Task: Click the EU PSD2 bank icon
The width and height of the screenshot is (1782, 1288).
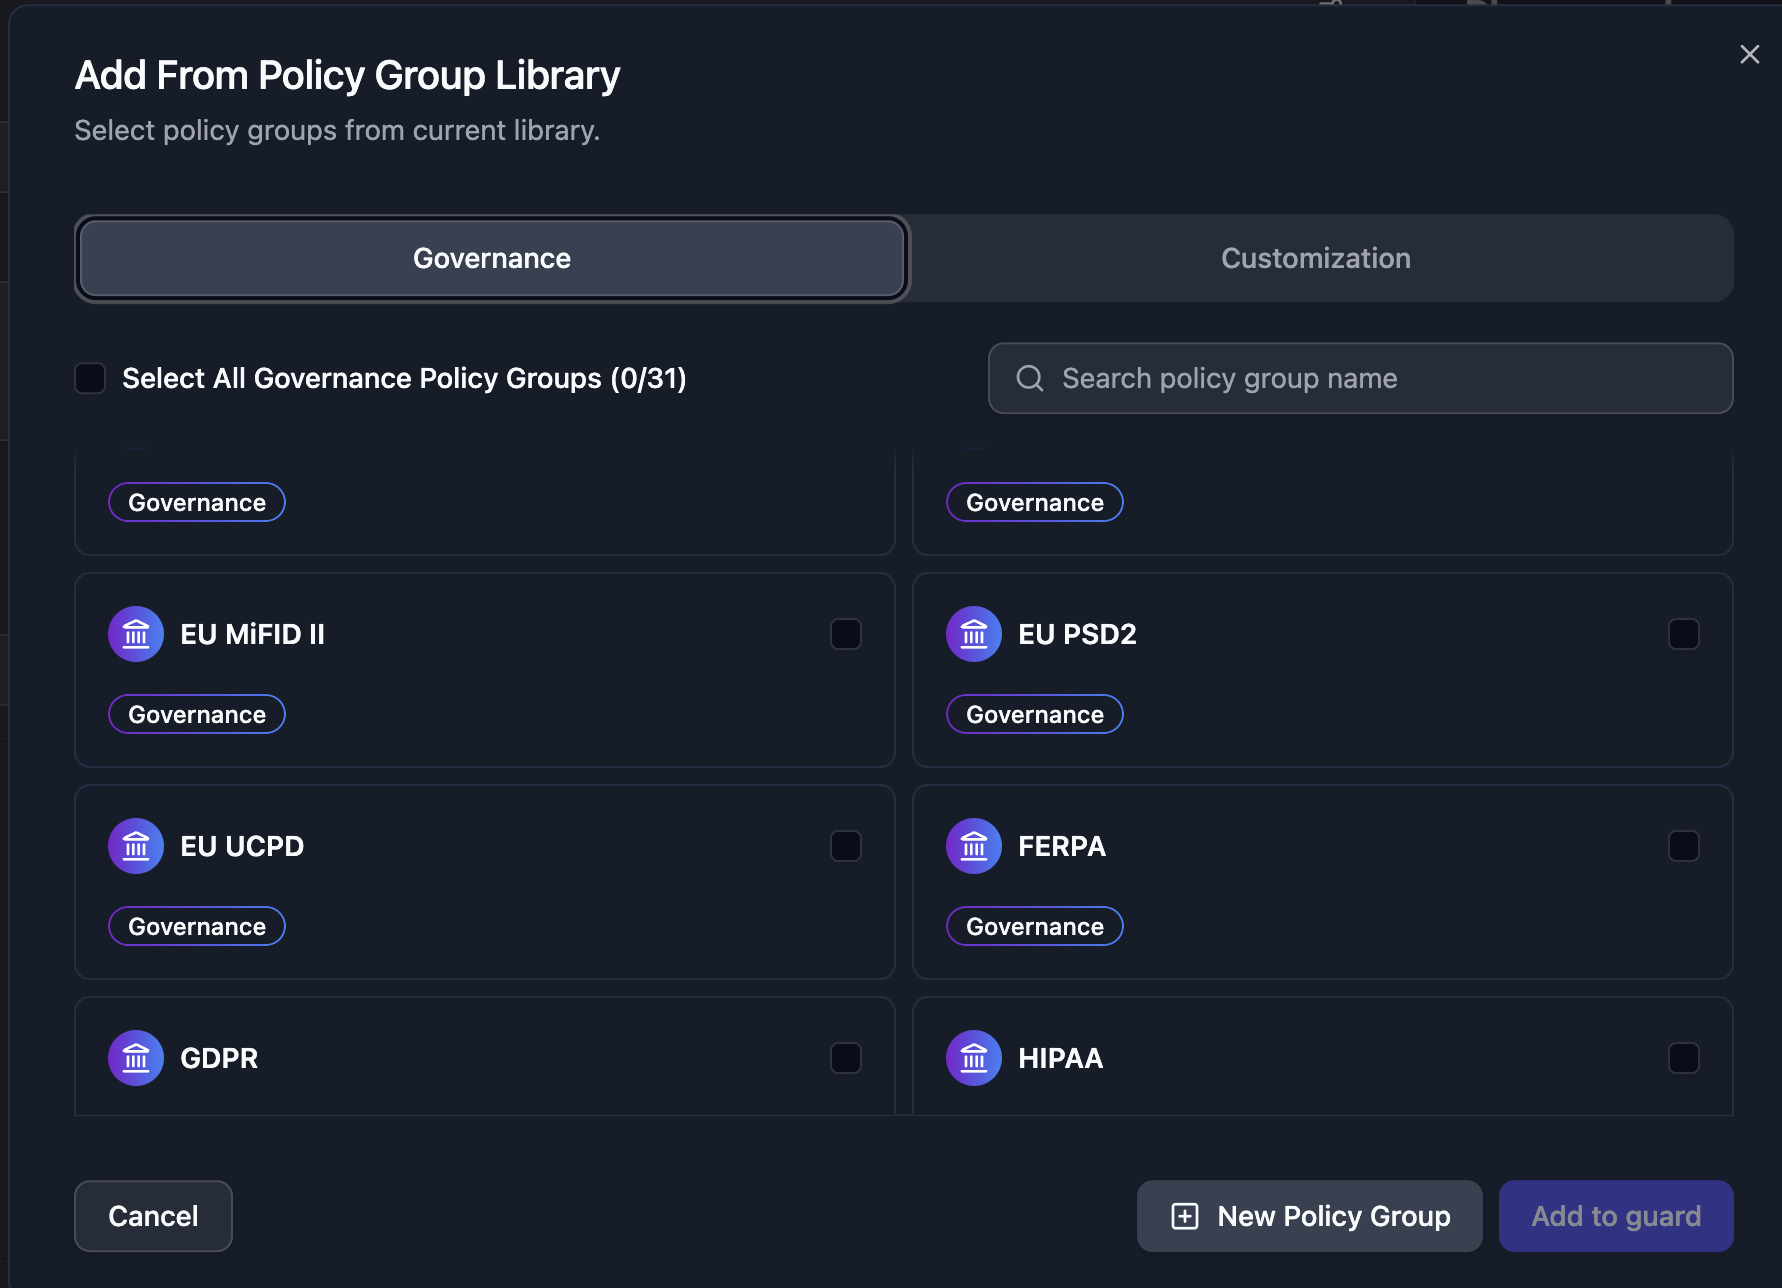Action: (x=974, y=634)
